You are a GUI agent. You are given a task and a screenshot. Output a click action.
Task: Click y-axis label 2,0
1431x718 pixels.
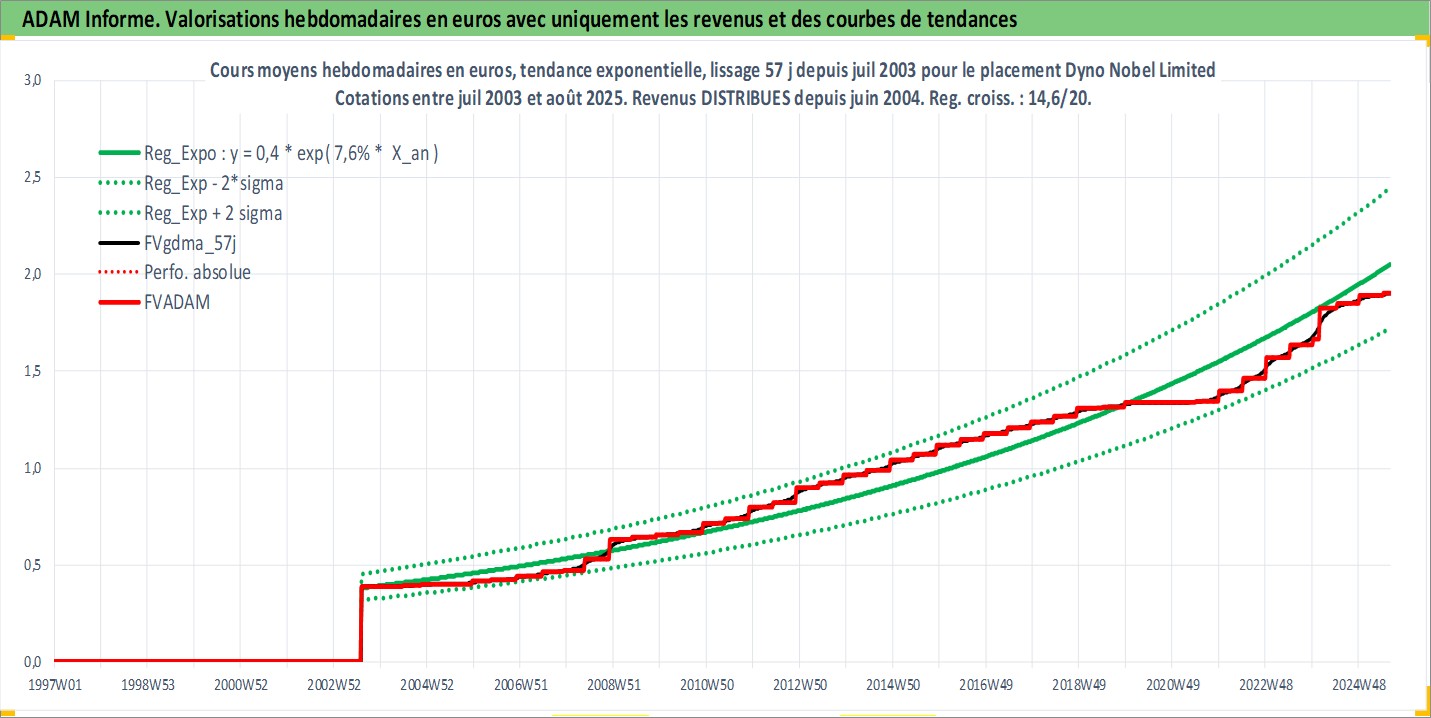click(x=32, y=275)
